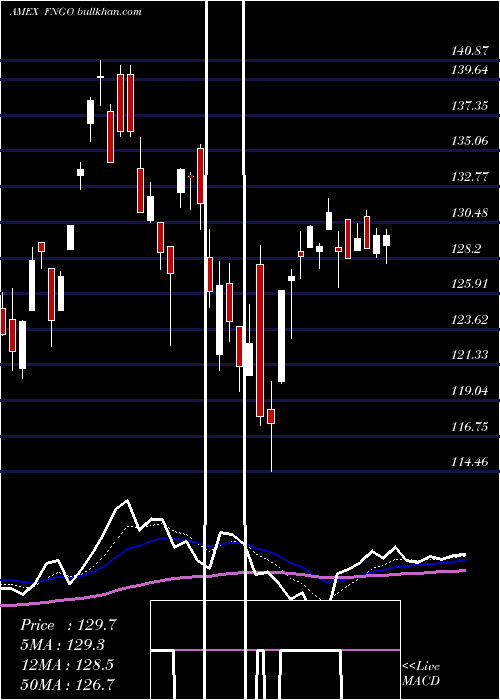Click the 140.87 price level label

pyautogui.click(x=470, y=51)
